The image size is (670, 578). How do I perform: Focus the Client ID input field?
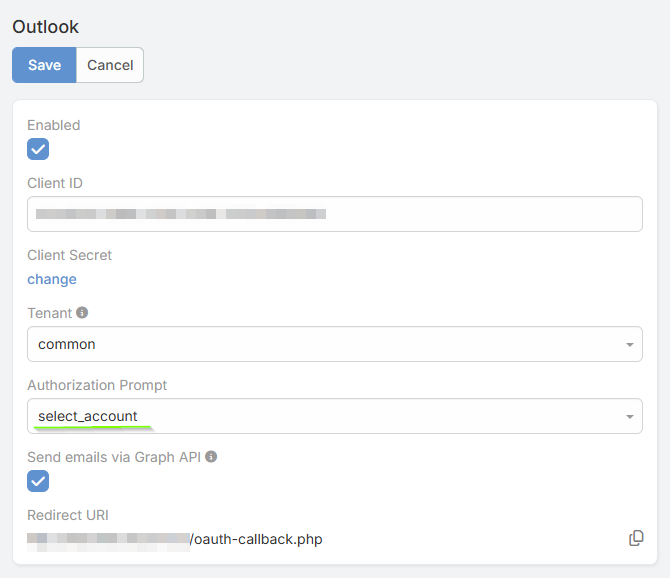tap(334, 214)
